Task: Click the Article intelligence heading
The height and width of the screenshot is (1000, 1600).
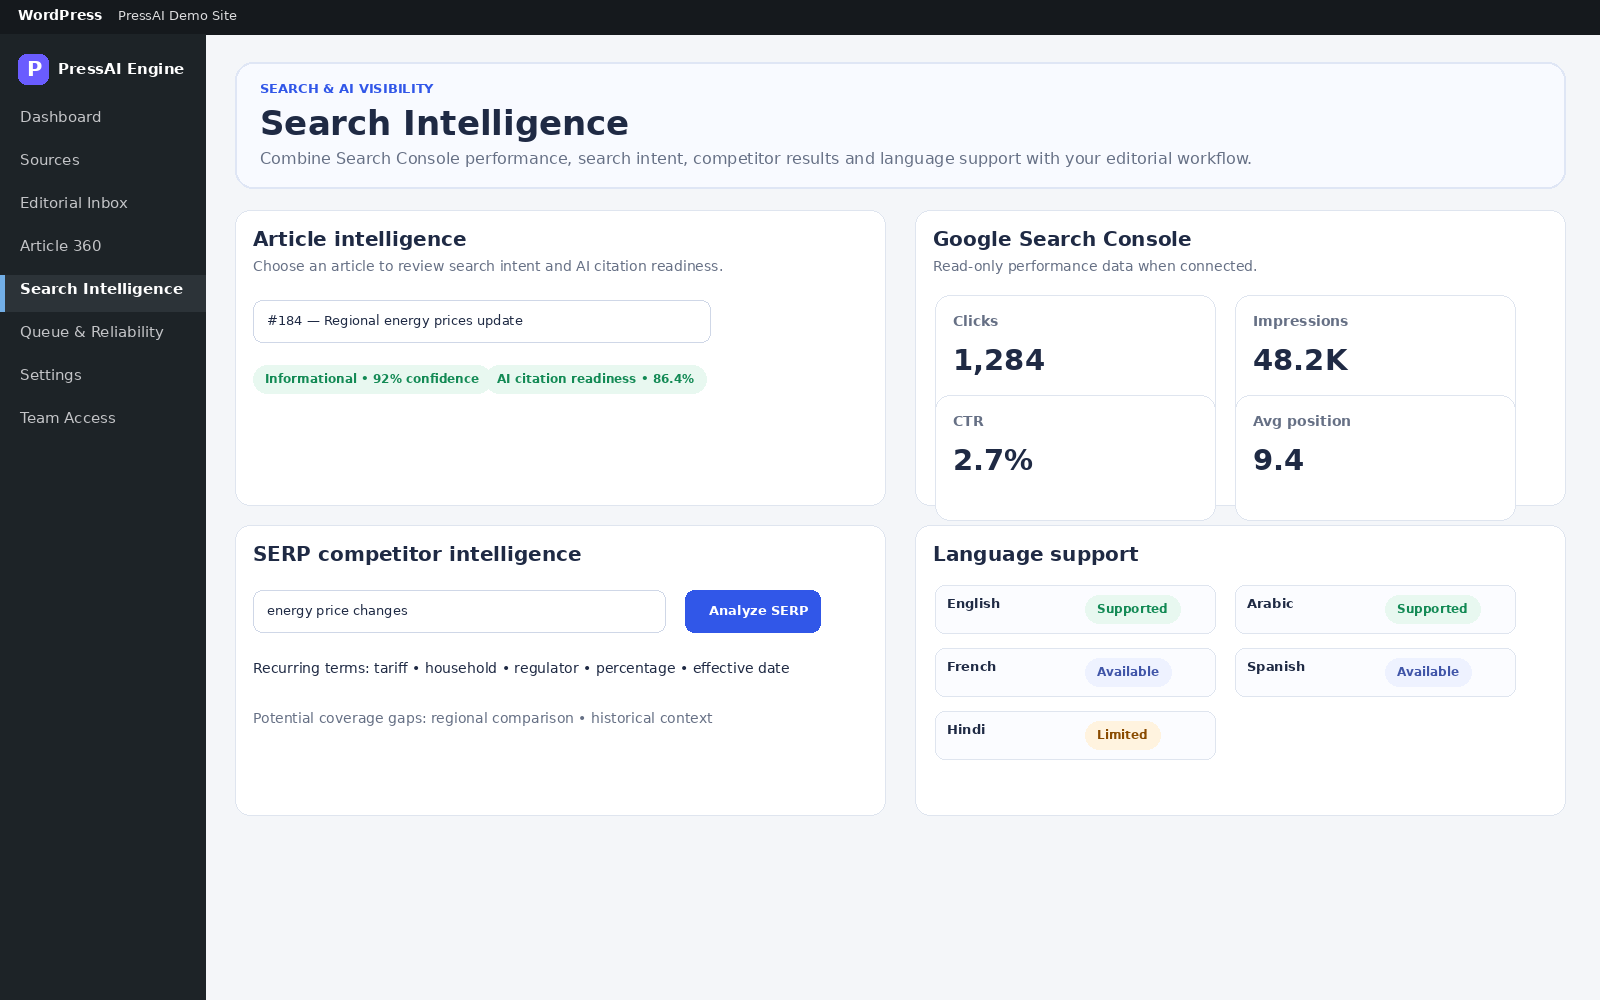Action: tap(360, 239)
